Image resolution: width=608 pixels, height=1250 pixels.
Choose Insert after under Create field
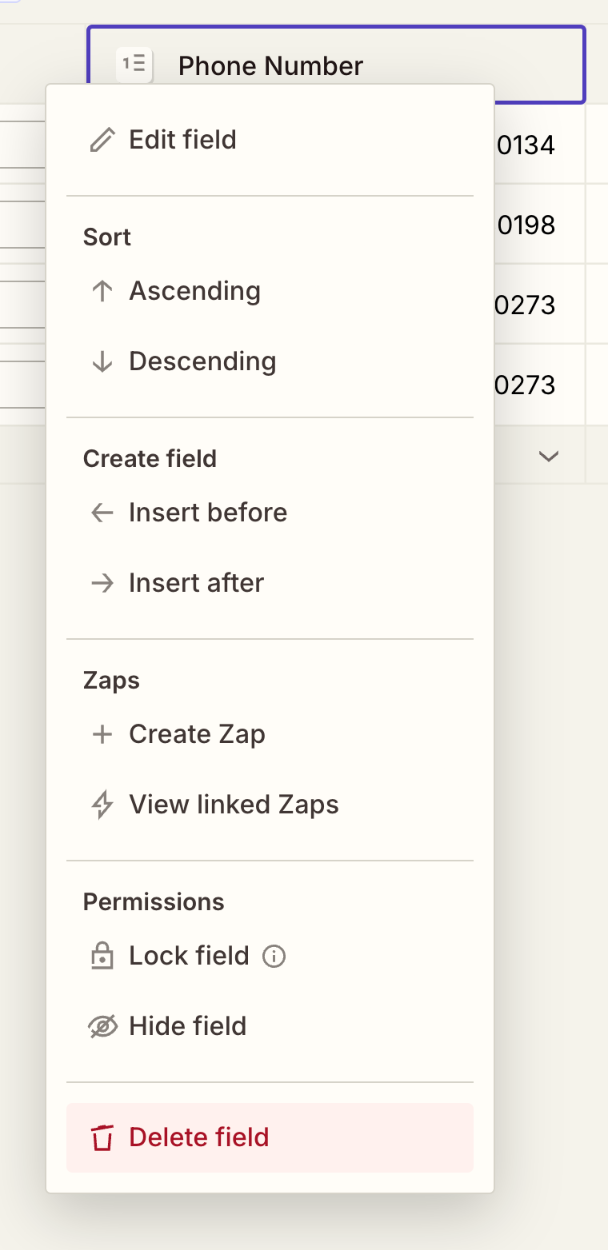[x=196, y=582]
